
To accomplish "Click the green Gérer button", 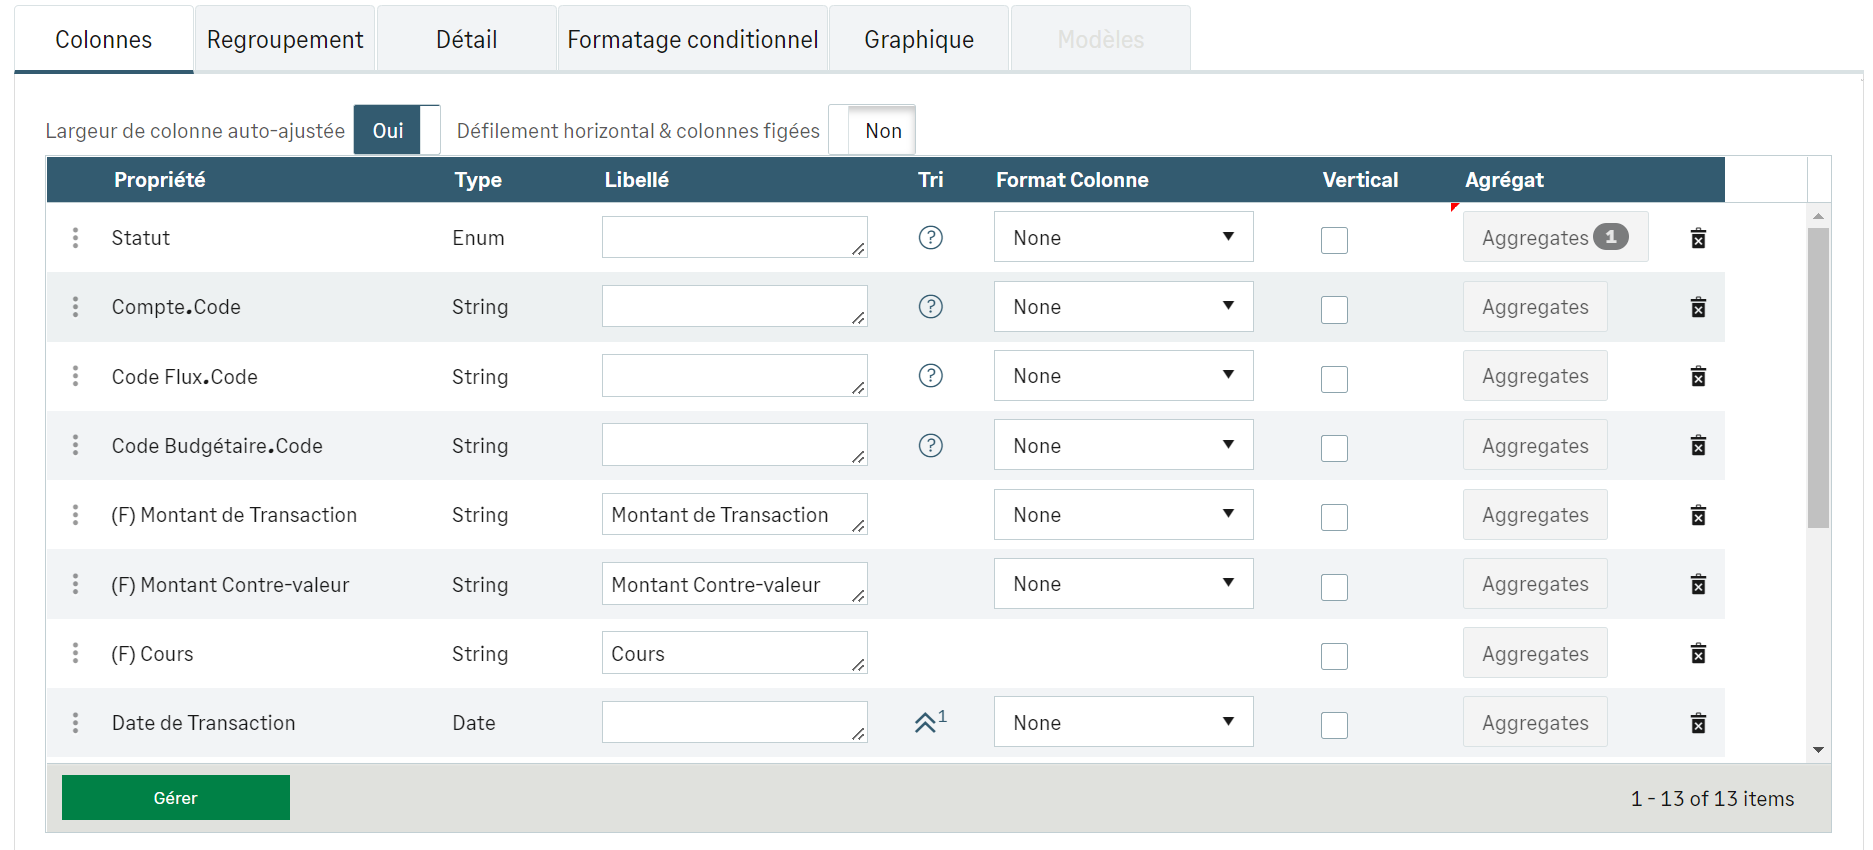I will 176,797.
